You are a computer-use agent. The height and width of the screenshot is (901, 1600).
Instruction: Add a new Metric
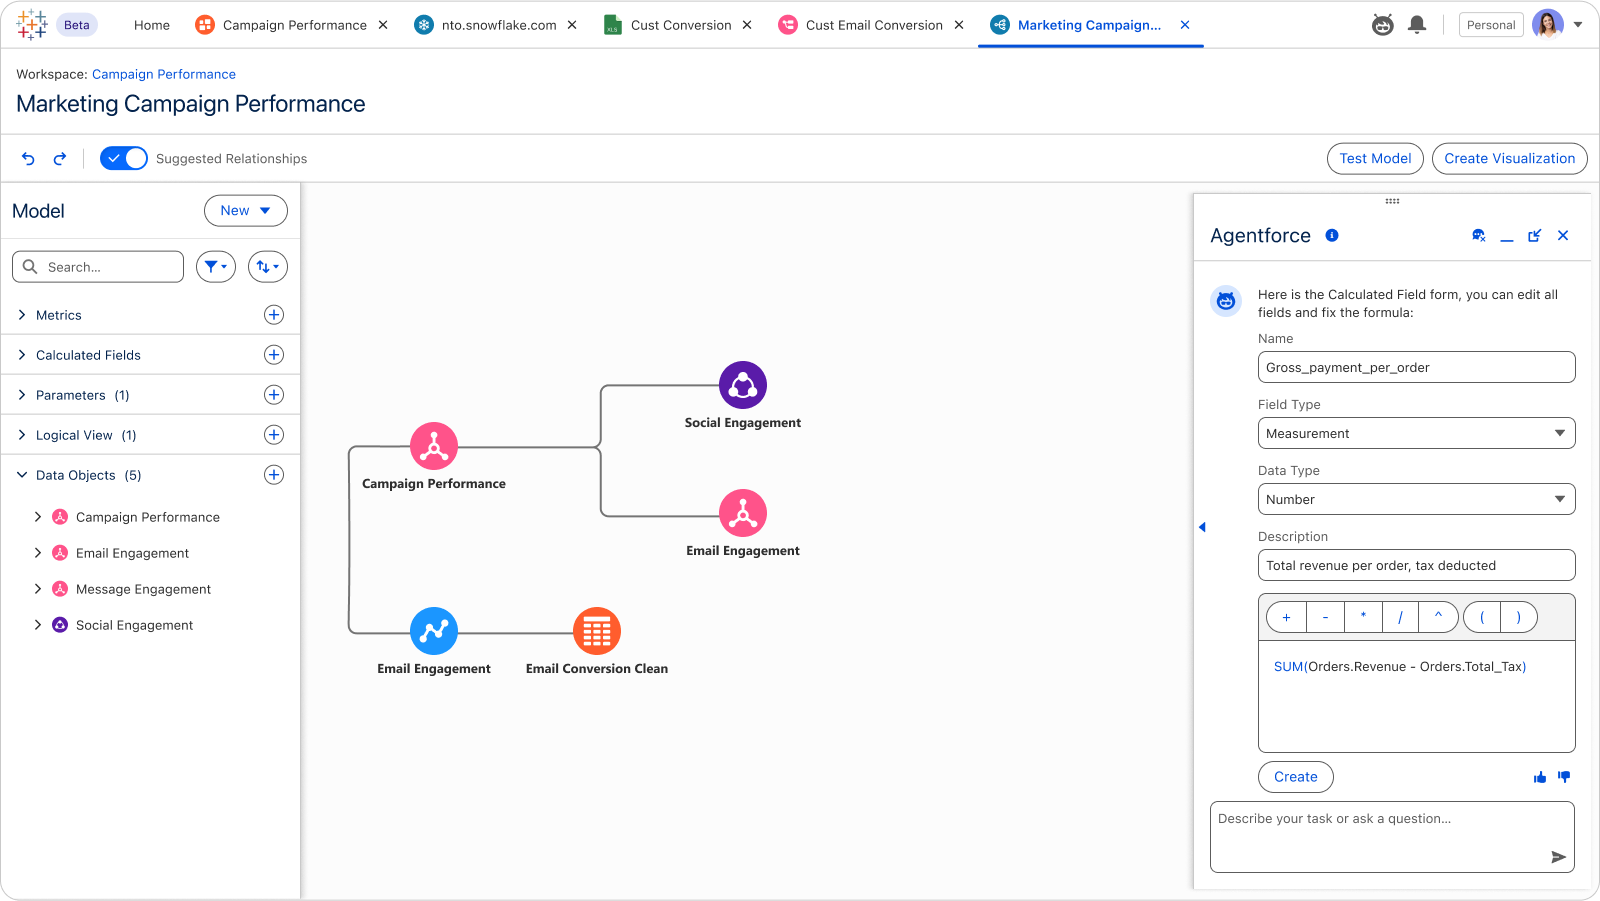(x=274, y=315)
